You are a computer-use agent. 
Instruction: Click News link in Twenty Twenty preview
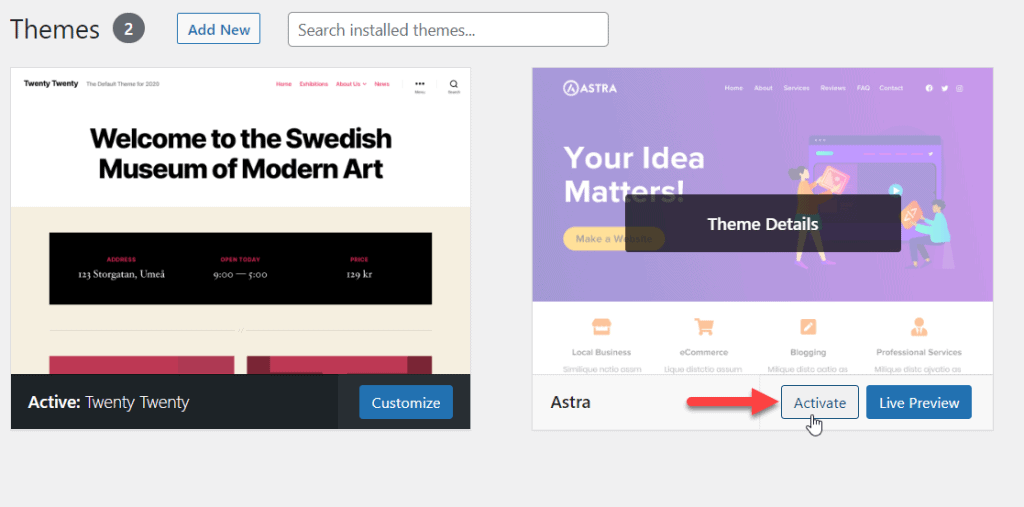point(381,84)
